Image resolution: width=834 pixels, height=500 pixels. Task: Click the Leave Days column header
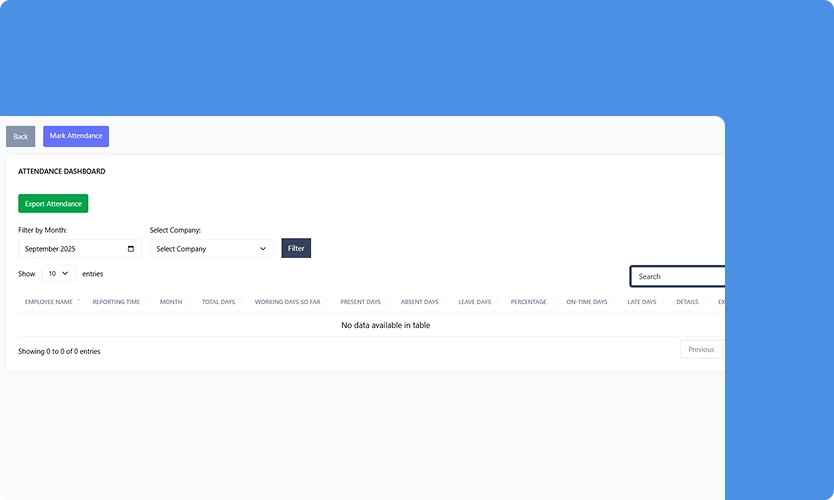tap(474, 302)
